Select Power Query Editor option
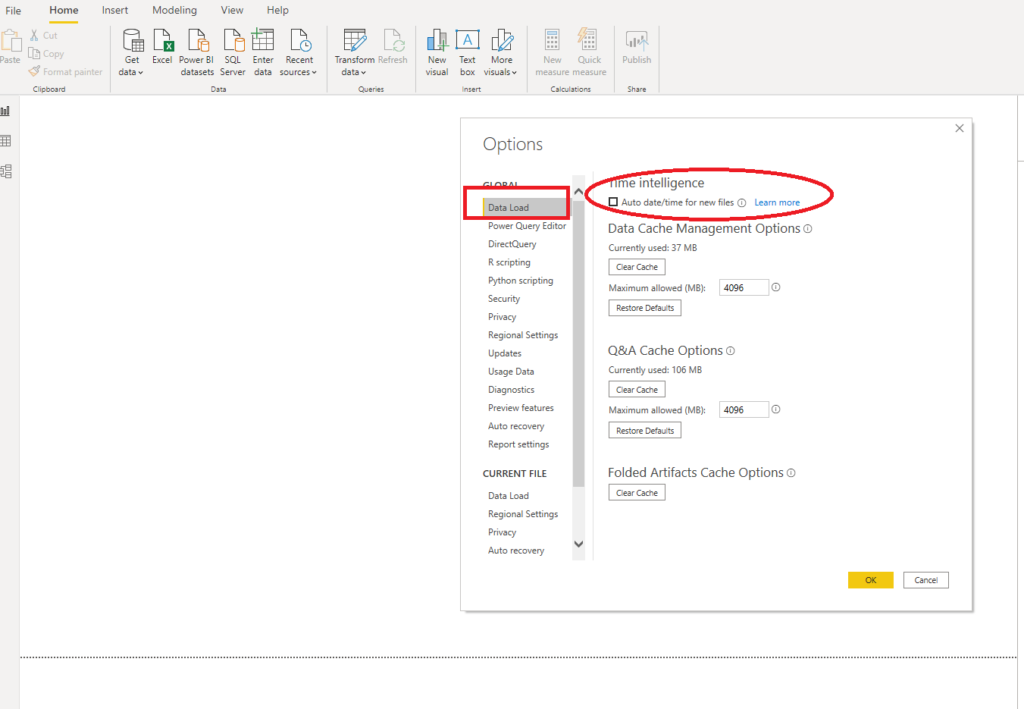The height and width of the screenshot is (709, 1024). pyautogui.click(x=526, y=226)
